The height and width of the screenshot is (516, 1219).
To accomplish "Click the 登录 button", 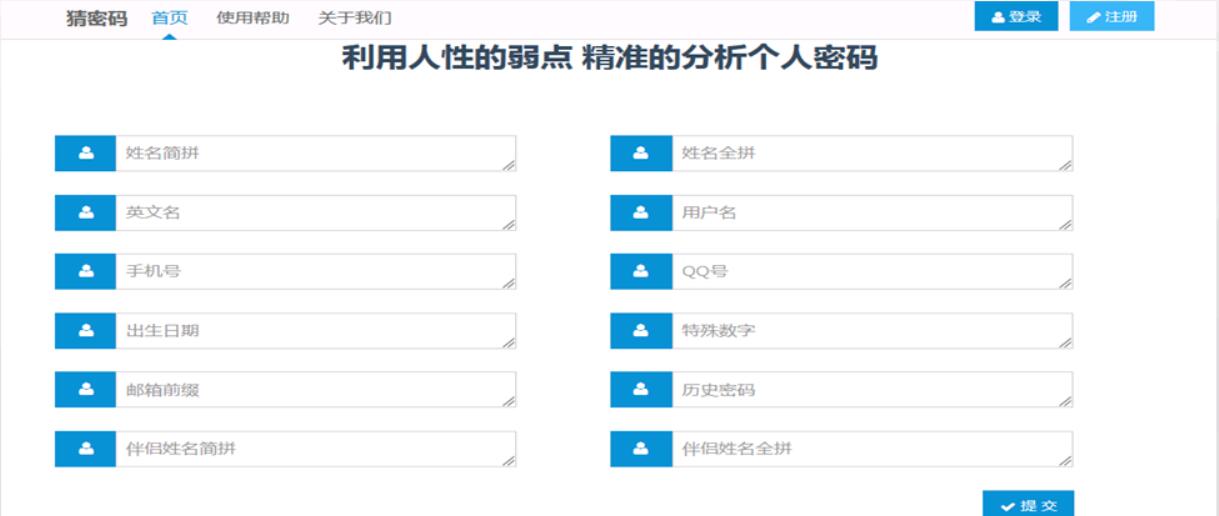I will point(1016,17).
